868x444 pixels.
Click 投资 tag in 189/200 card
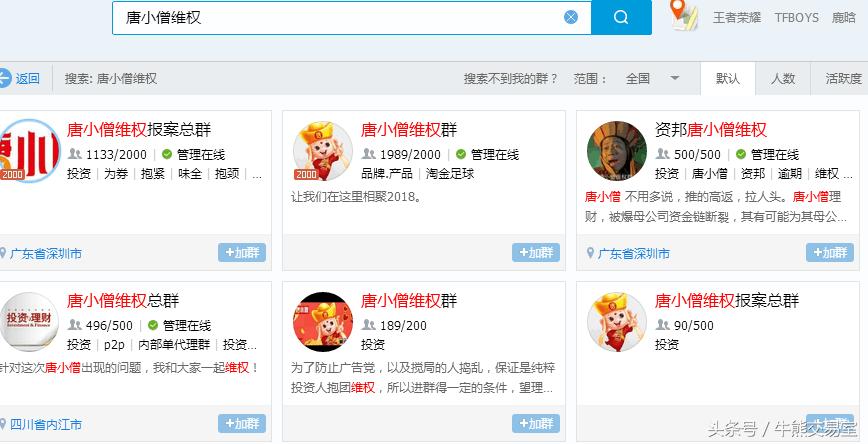click(x=373, y=345)
